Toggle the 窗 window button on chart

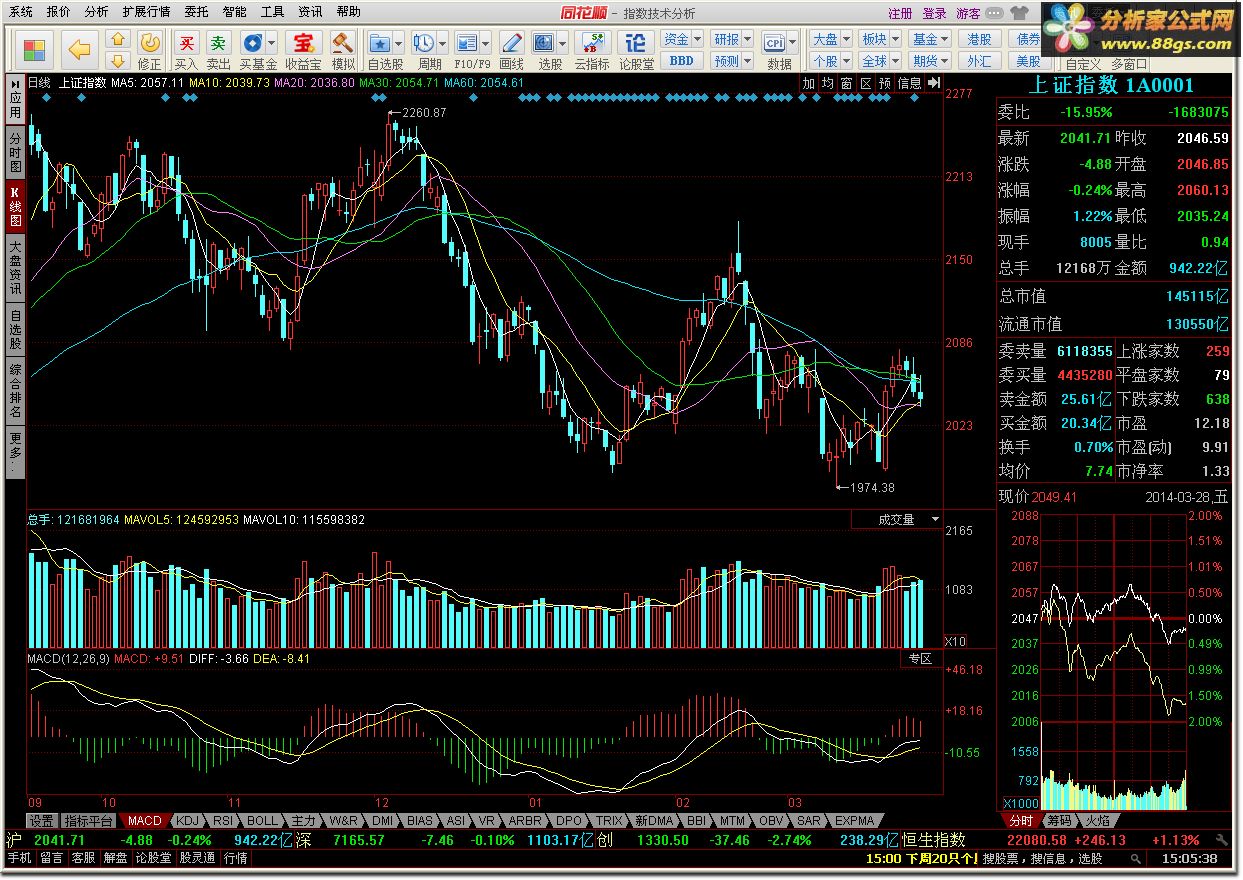pos(847,83)
